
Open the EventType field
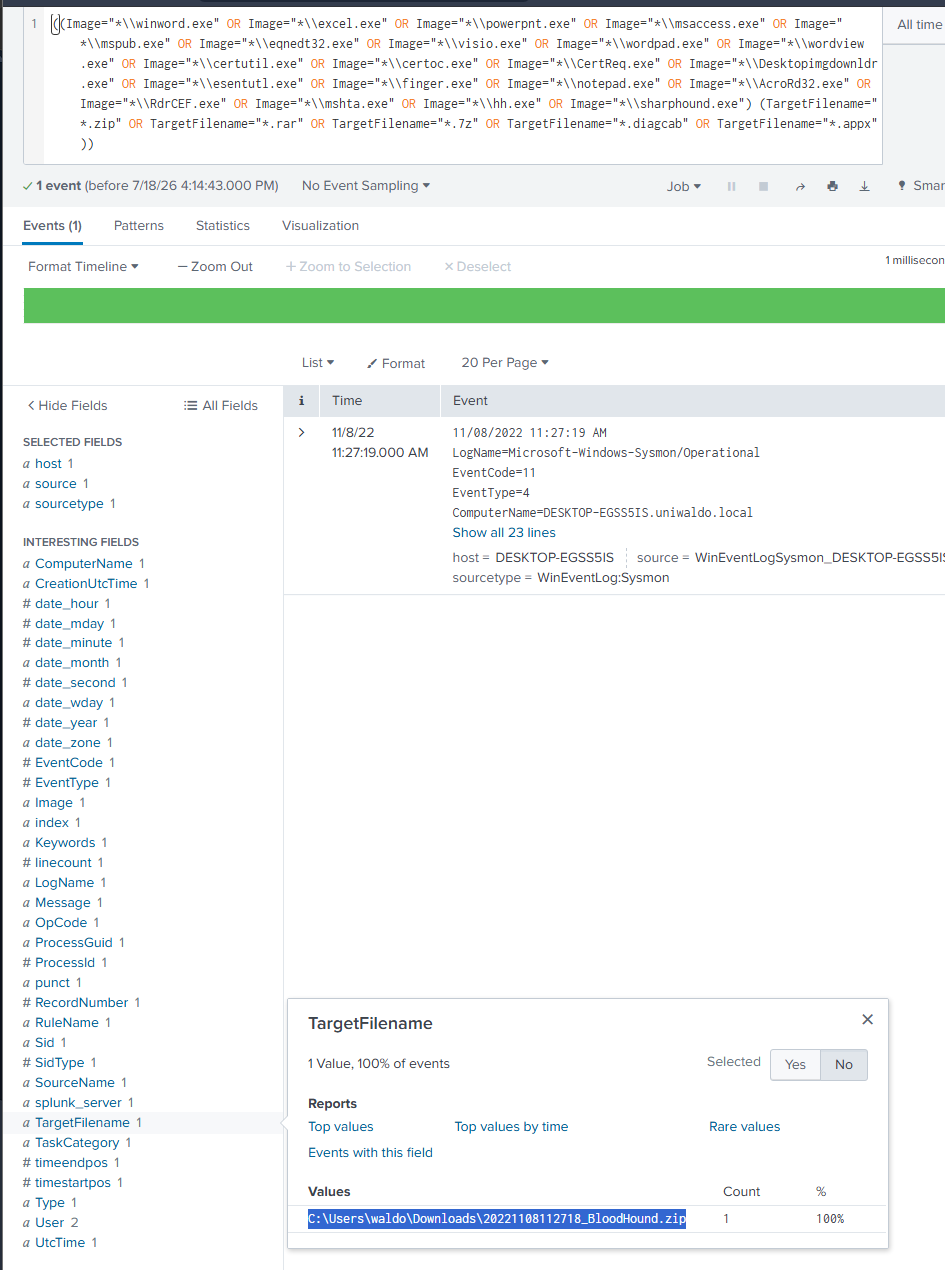67,782
